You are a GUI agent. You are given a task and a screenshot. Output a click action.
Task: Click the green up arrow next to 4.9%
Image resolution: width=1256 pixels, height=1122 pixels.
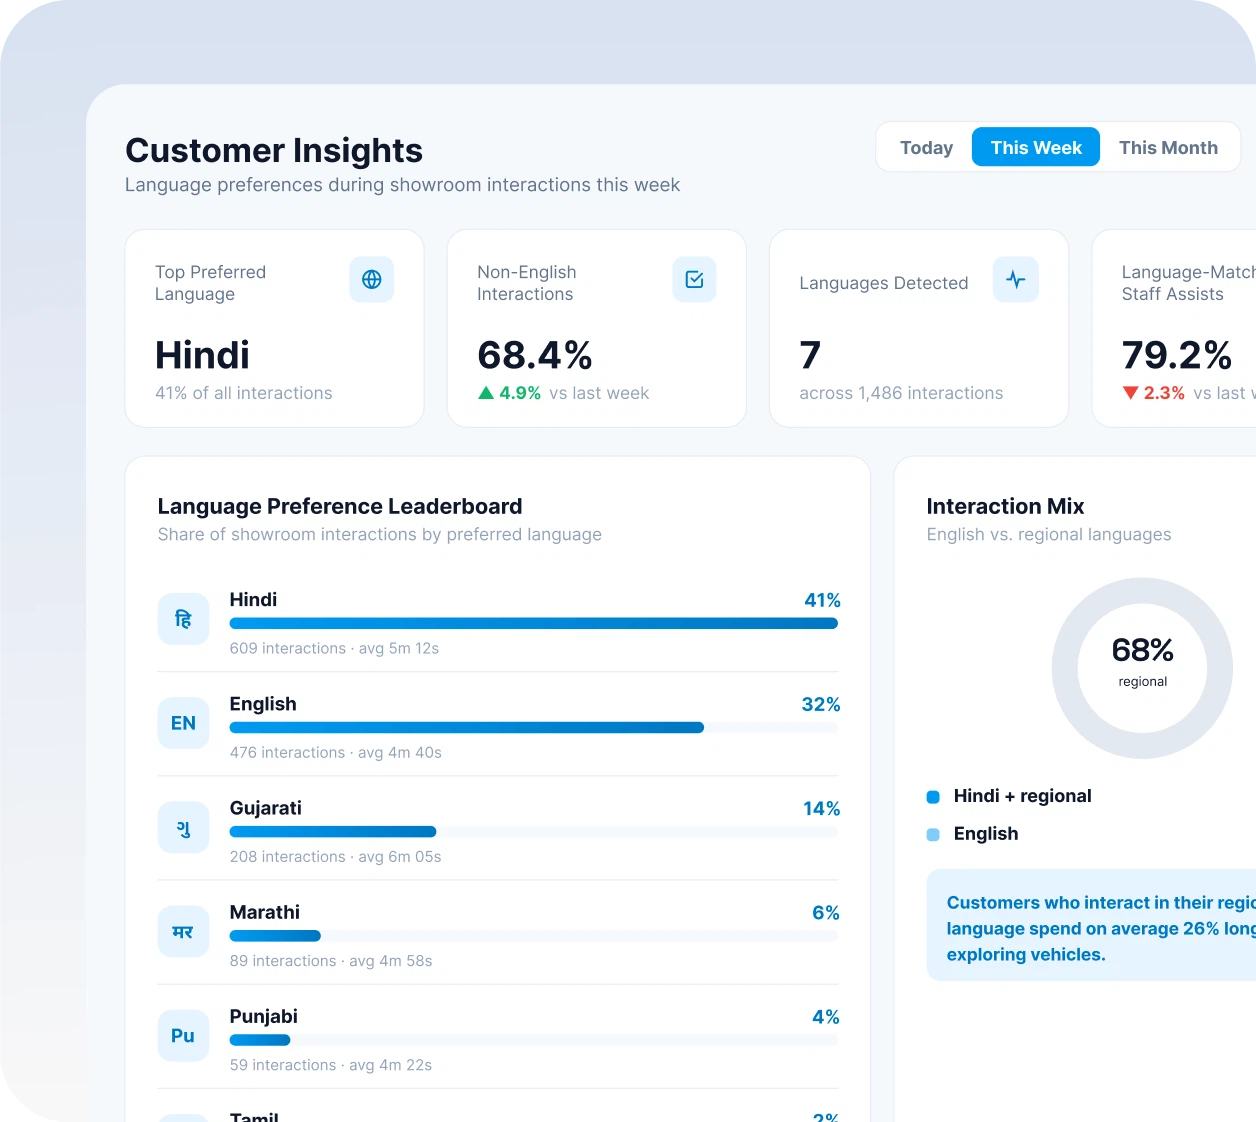[486, 393]
